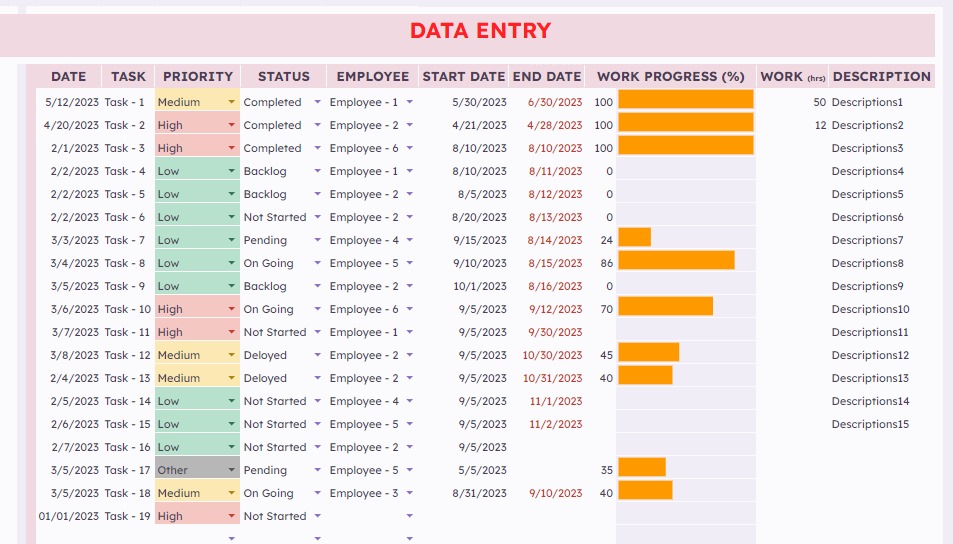Click the PRIORITY column header

tap(198, 76)
